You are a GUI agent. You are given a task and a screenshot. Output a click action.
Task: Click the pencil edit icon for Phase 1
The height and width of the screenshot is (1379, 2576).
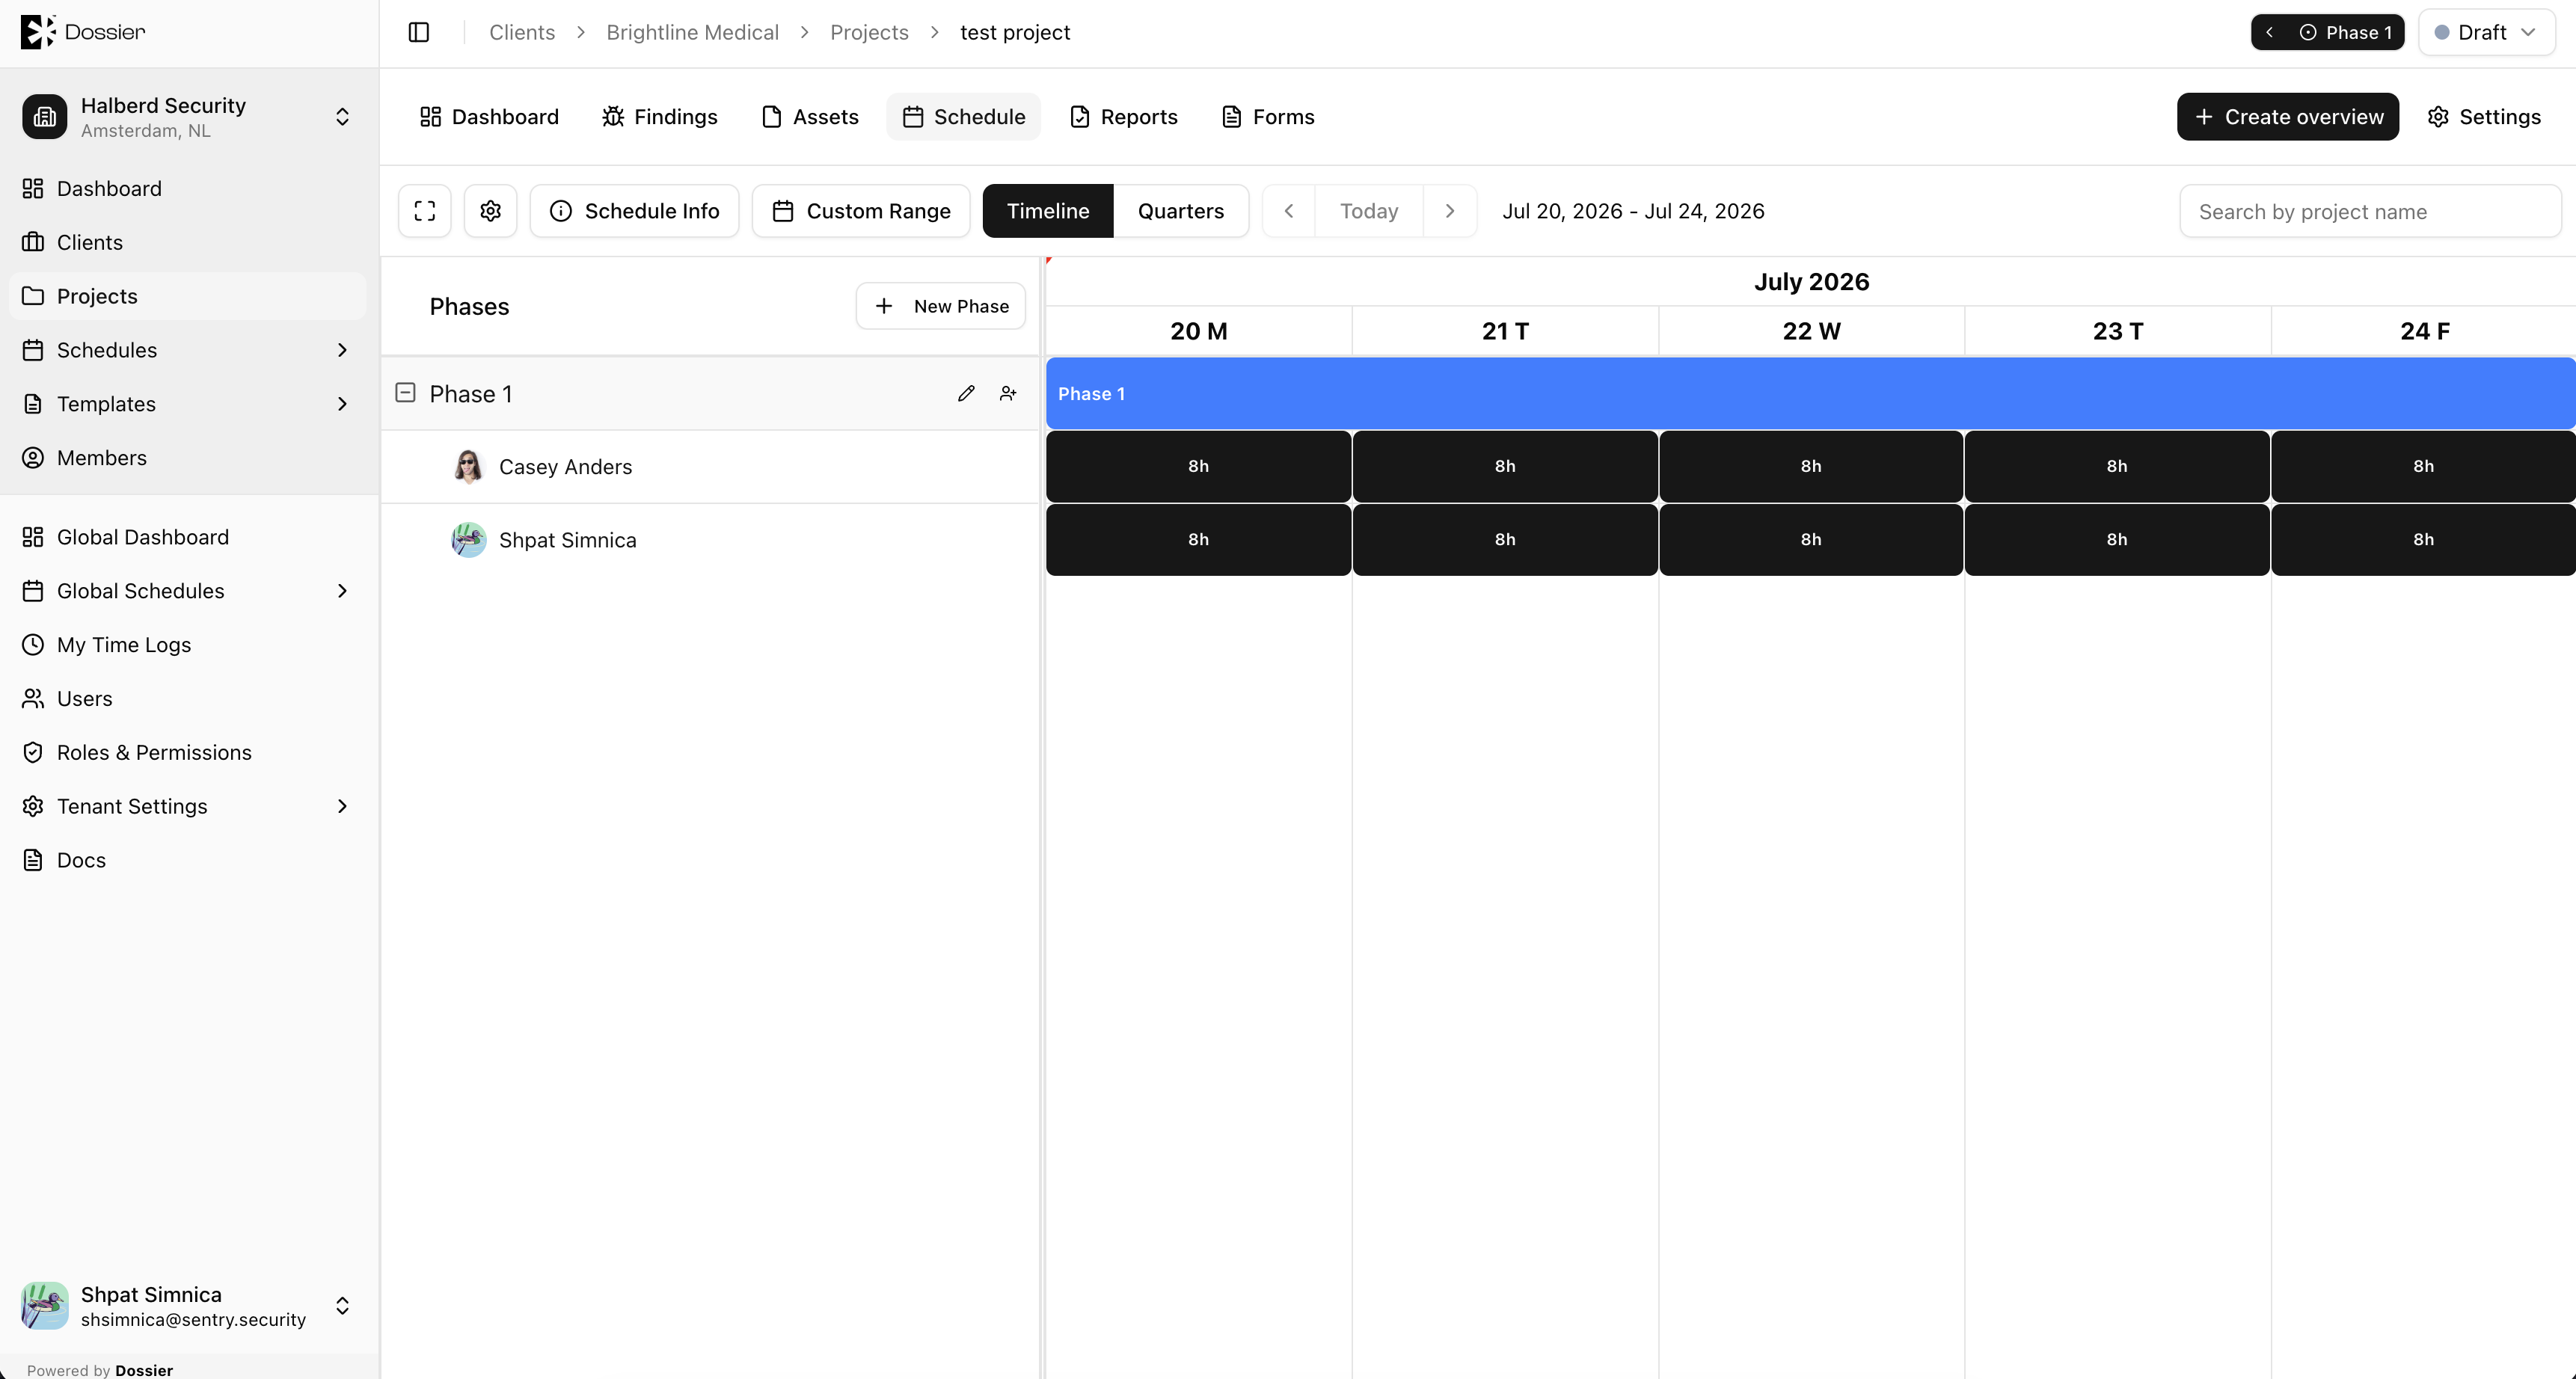[x=966, y=393]
